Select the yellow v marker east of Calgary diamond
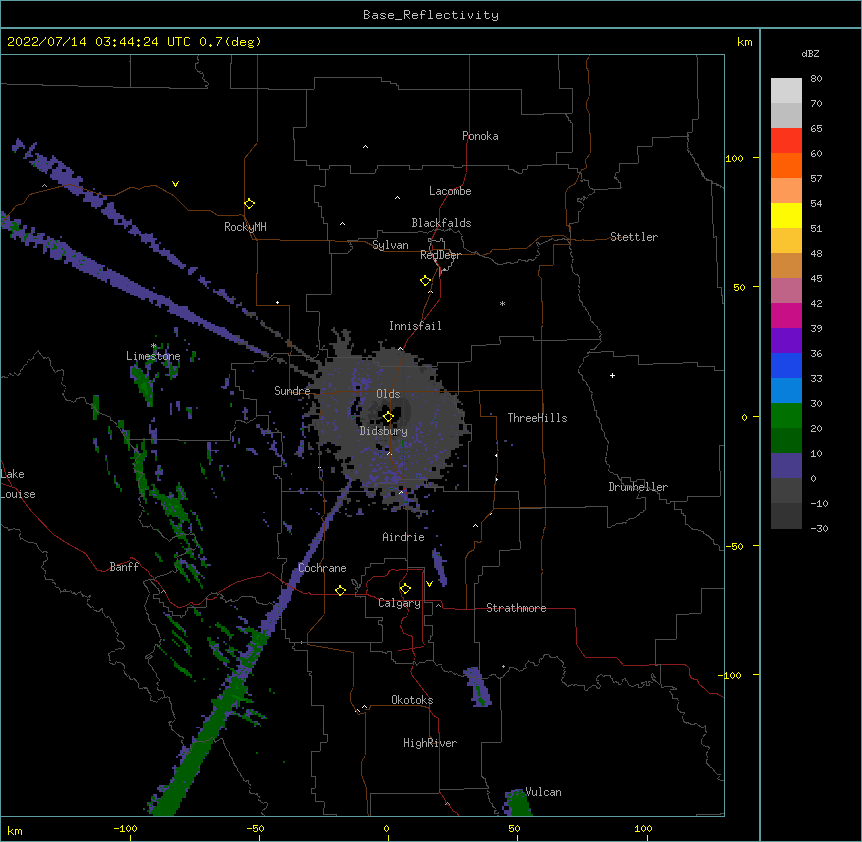862x842 pixels. (429, 584)
